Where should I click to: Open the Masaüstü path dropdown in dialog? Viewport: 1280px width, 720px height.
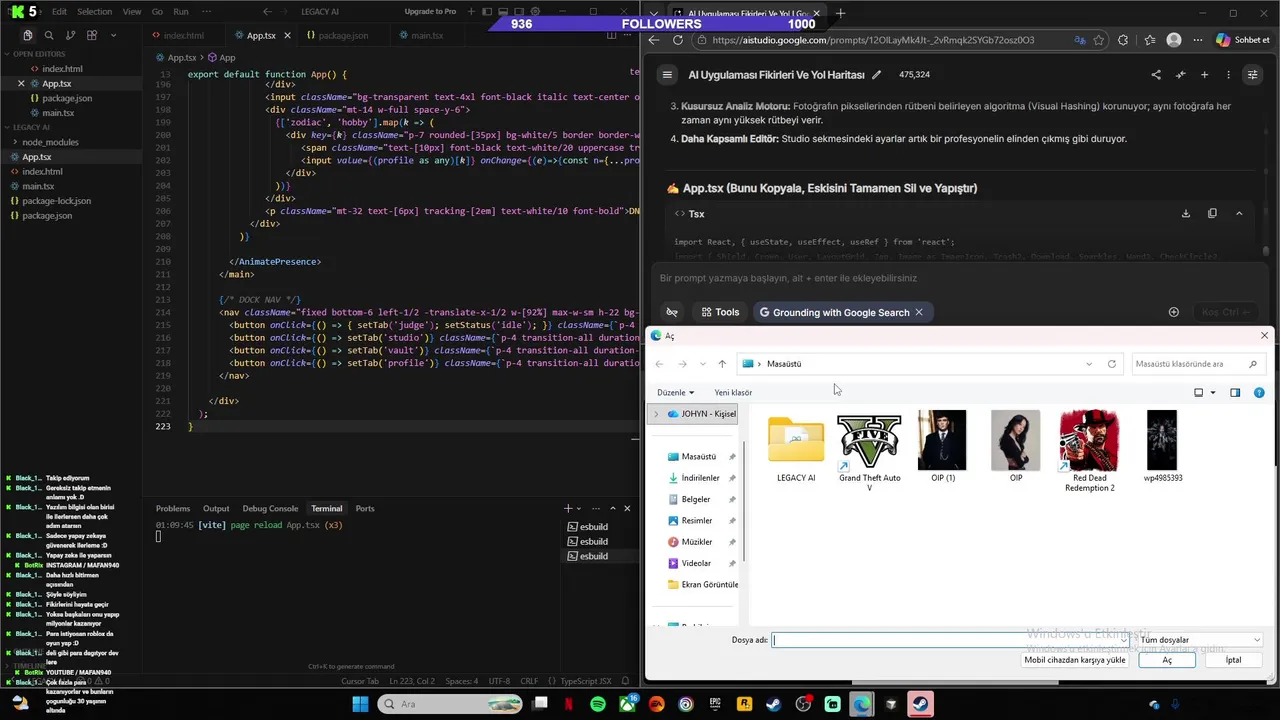(1089, 364)
